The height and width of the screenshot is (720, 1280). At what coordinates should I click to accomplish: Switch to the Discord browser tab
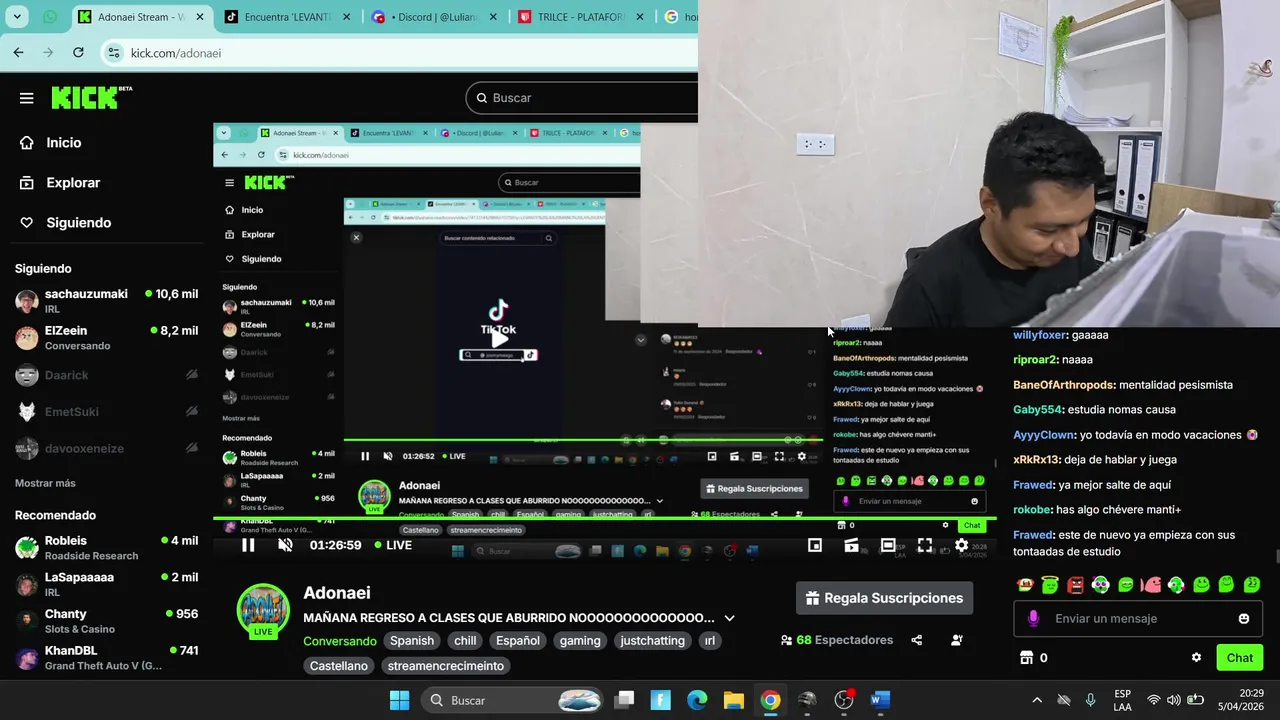point(434,17)
